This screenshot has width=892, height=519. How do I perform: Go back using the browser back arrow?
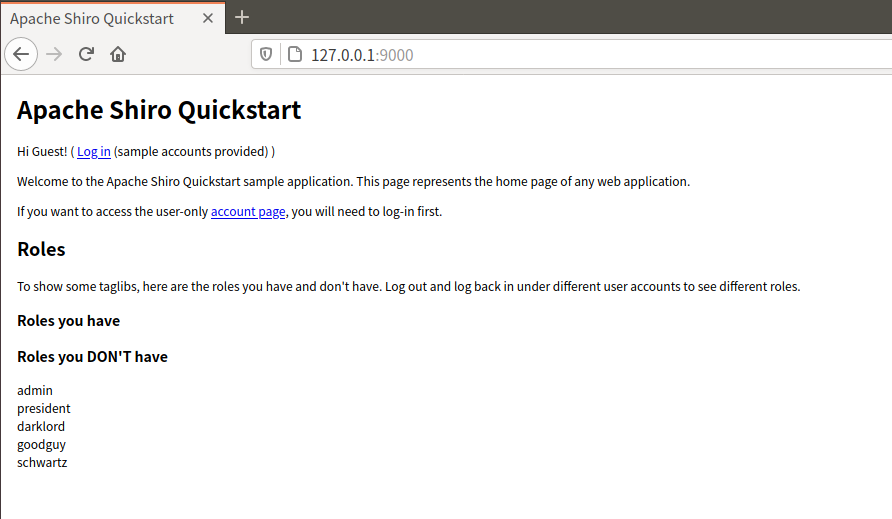click(21, 54)
